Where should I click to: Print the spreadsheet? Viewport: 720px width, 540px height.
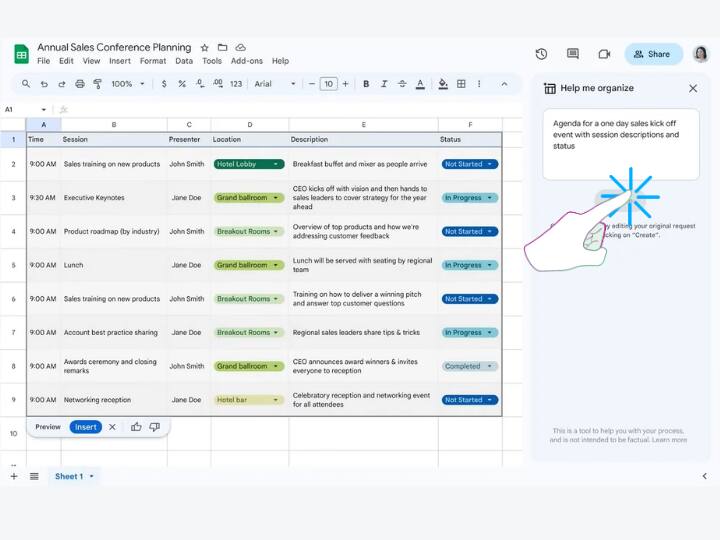click(80, 84)
